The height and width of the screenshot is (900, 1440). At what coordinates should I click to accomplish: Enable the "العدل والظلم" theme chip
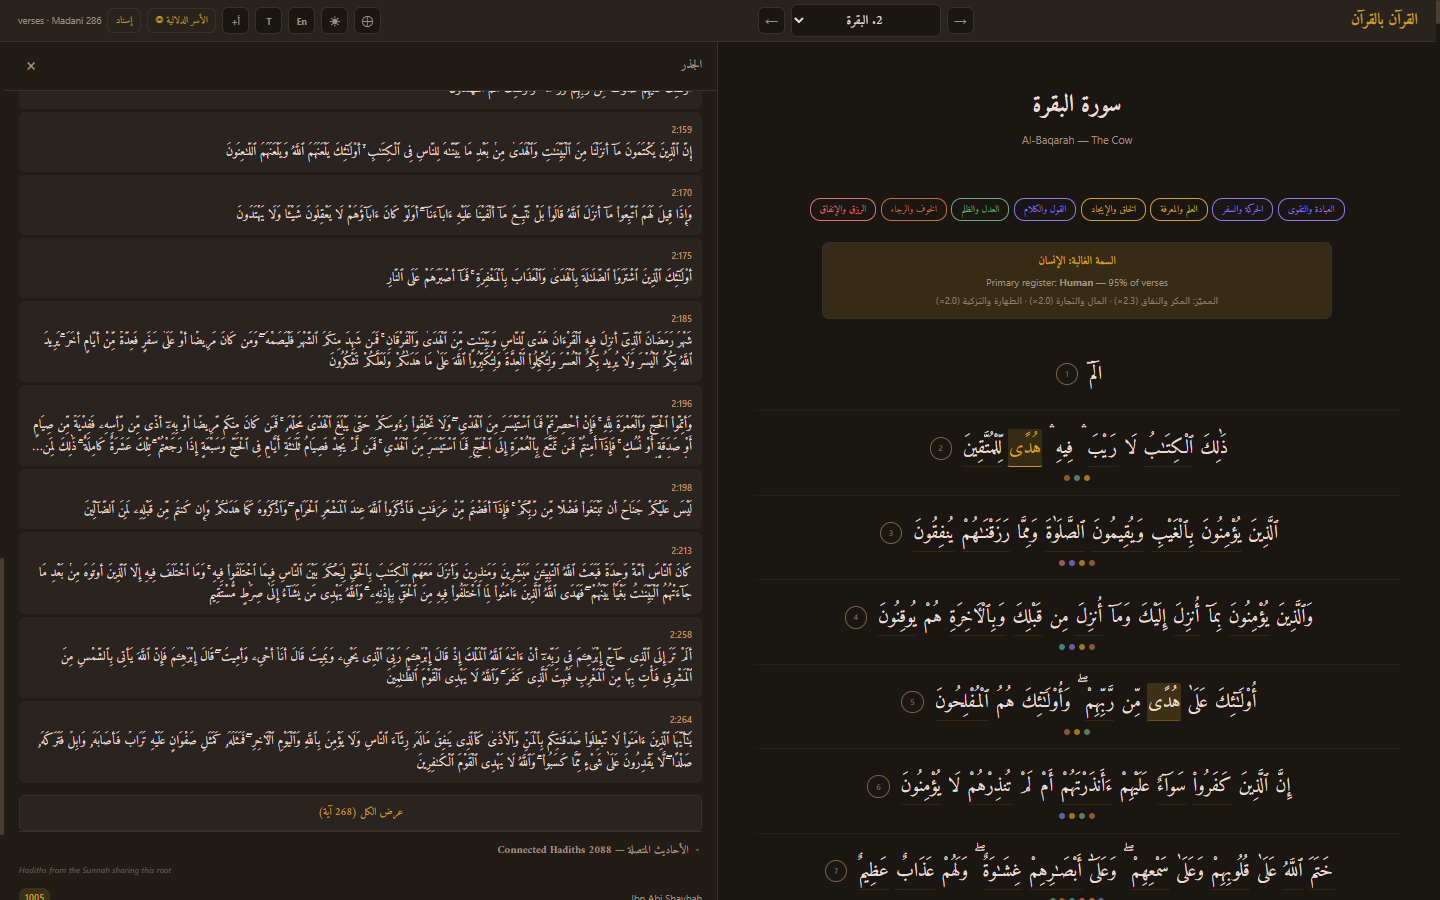click(980, 209)
